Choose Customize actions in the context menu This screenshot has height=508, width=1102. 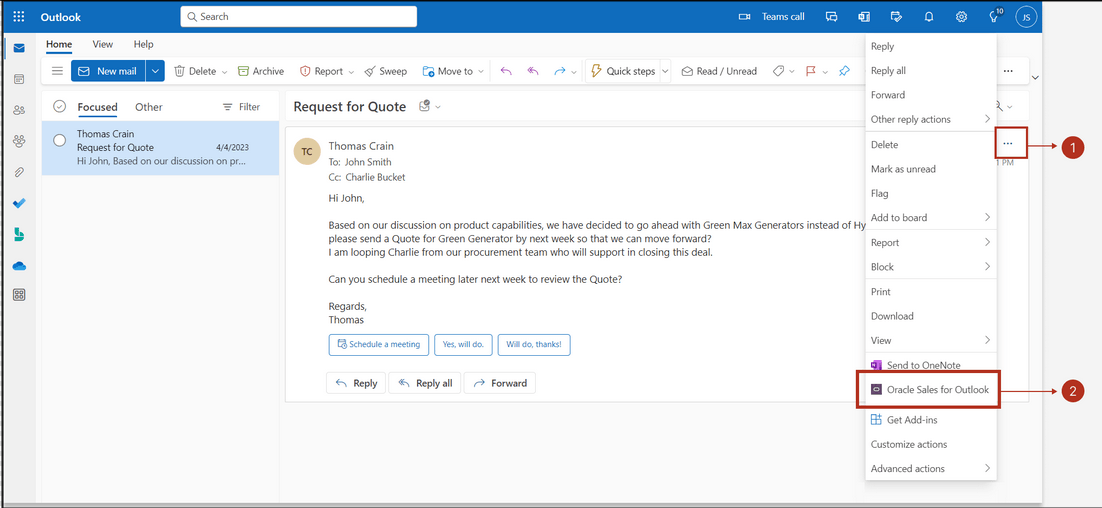[931, 444]
